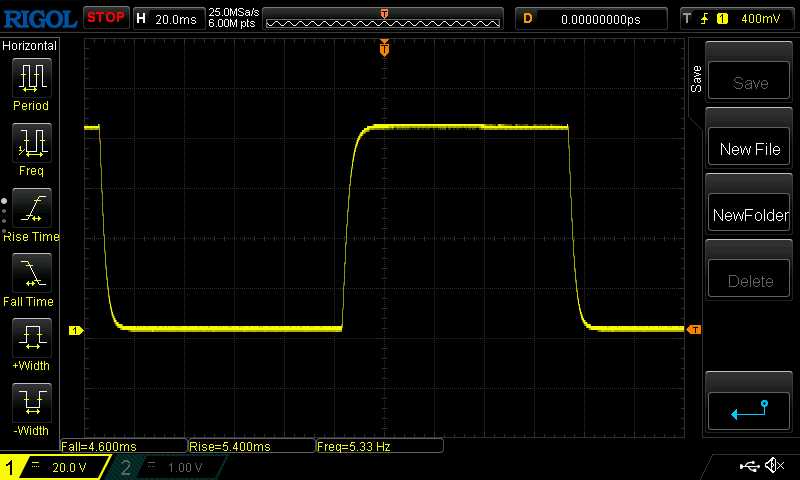This screenshot has width=800, height=480.
Task: Click the muted speaker sound icon
Action: click(x=775, y=465)
